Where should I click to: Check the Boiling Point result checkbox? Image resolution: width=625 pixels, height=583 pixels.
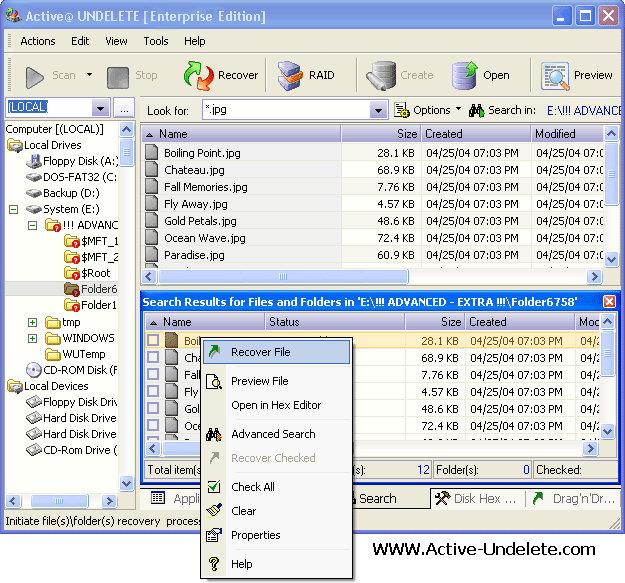(153, 341)
